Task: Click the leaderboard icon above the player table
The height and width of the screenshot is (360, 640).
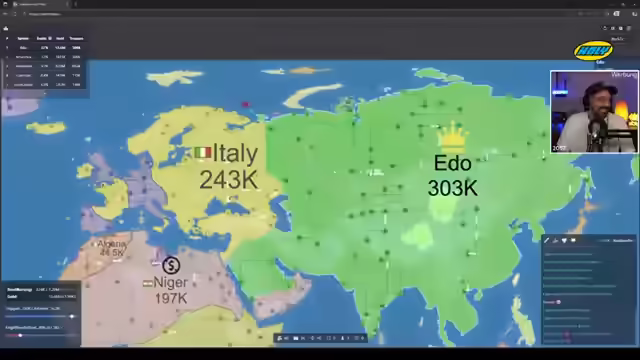Action: coord(6,28)
